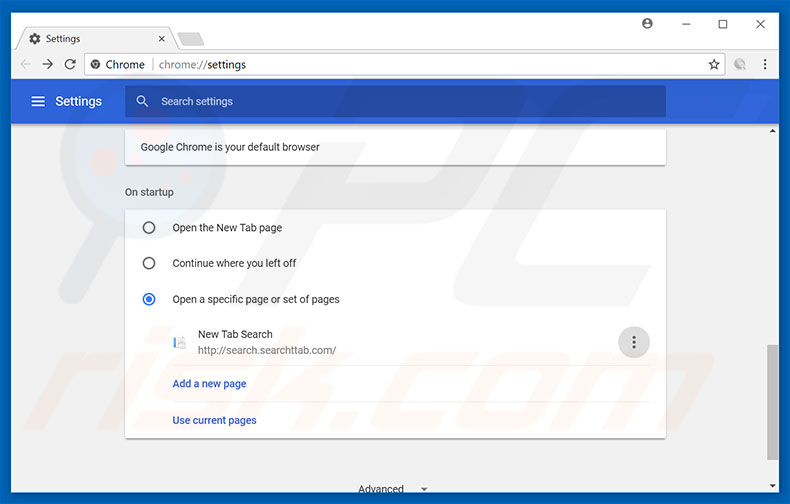The image size is (790, 504).
Task: Click the forward navigation arrow
Action: [x=47, y=65]
